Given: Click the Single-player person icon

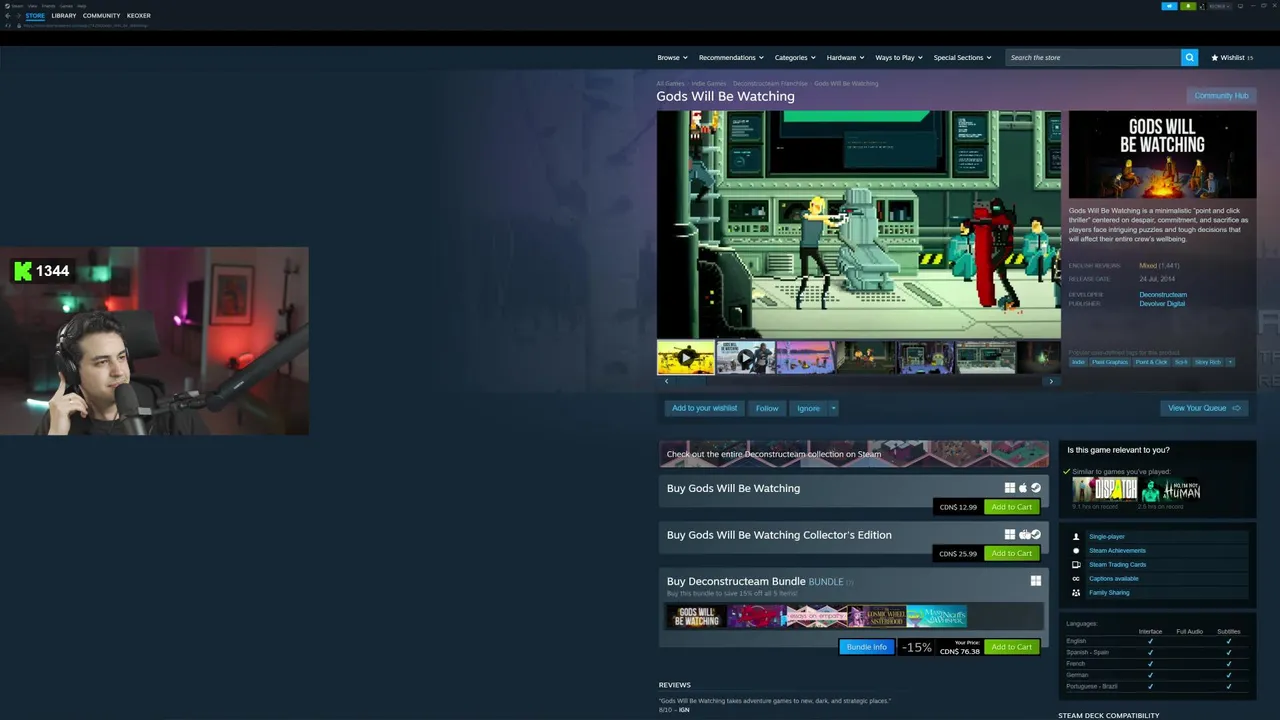Looking at the screenshot, I should pyautogui.click(x=1076, y=537).
